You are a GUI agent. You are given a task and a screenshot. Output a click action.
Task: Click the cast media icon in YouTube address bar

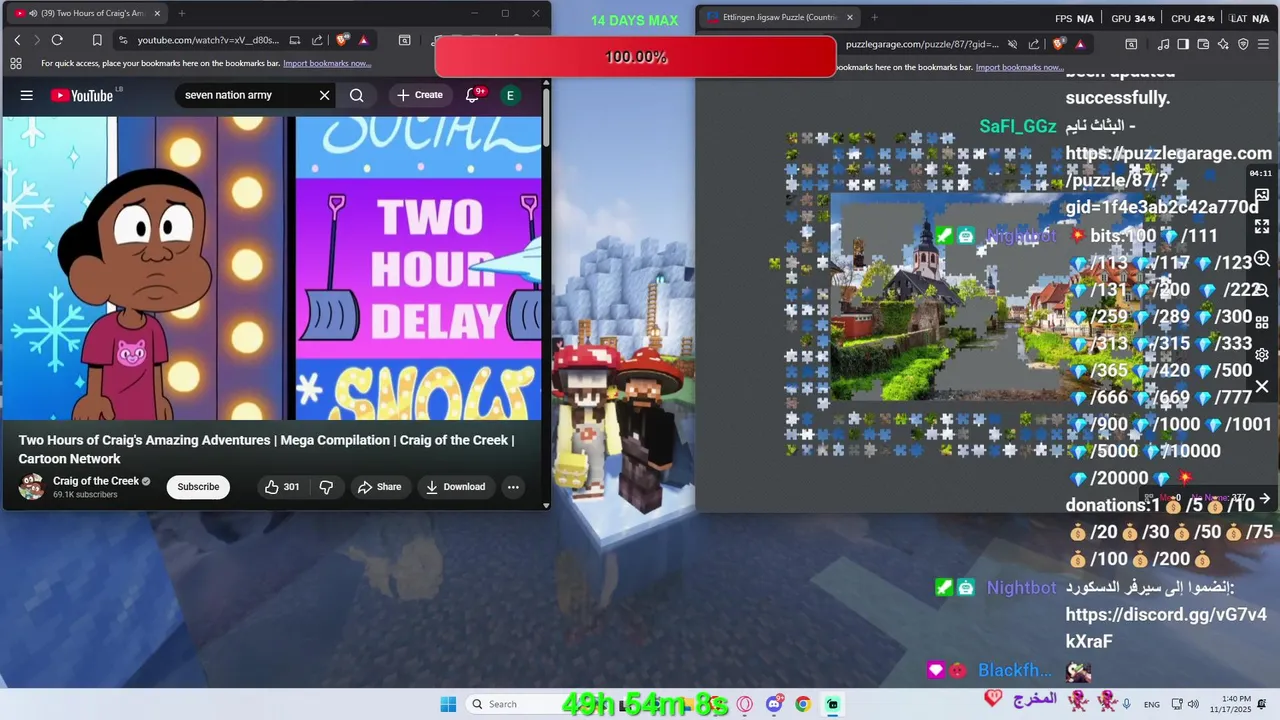(x=295, y=40)
